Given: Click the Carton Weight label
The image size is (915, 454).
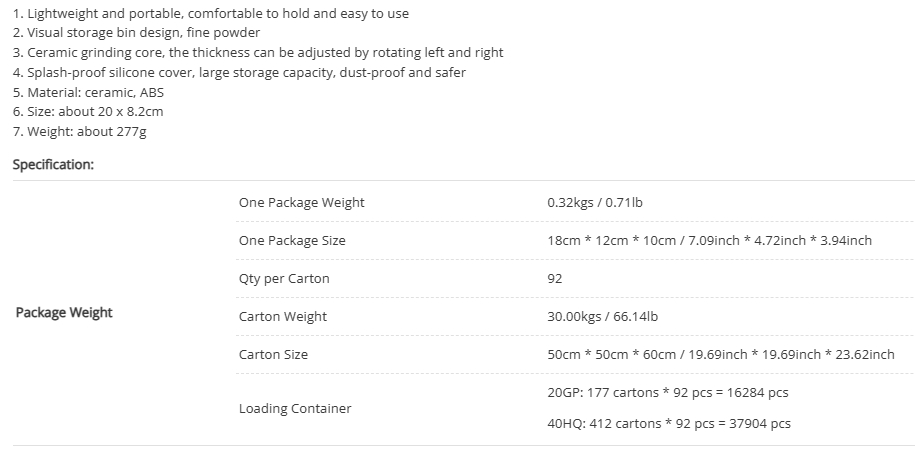Looking at the screenshot, I should point(282,316).
